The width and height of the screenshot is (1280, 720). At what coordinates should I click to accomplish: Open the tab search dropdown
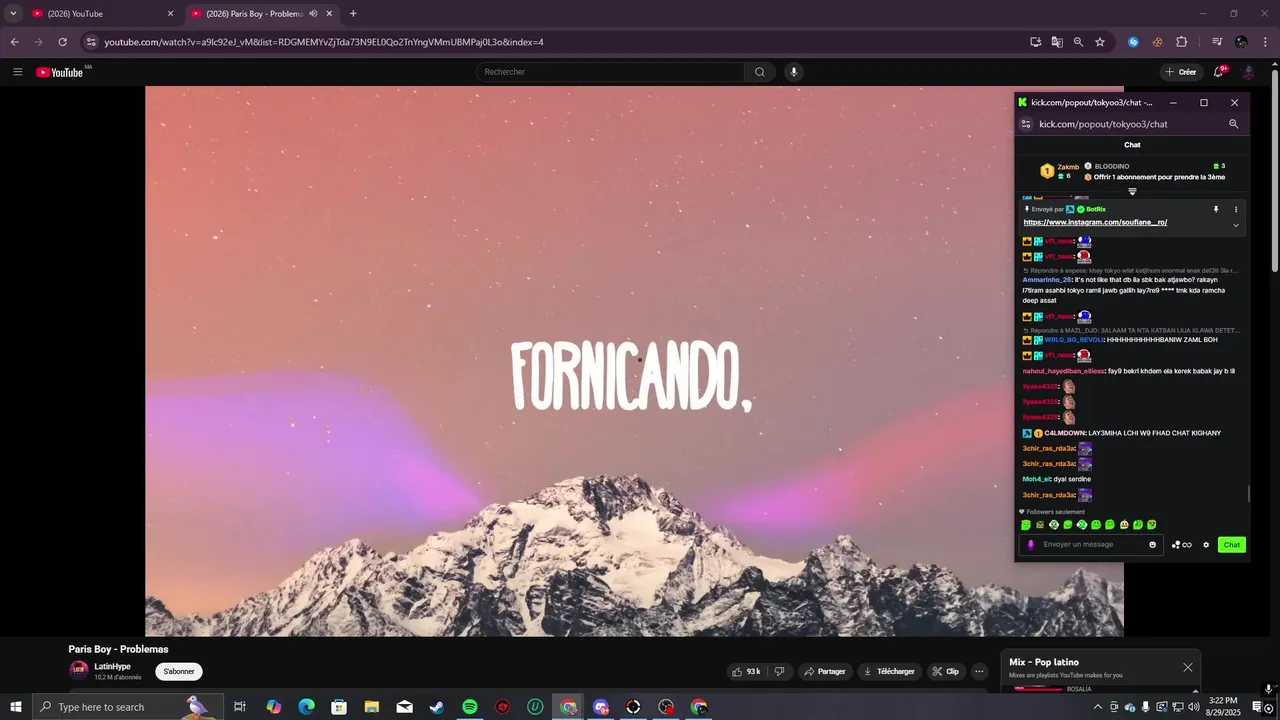click(13, 14)
